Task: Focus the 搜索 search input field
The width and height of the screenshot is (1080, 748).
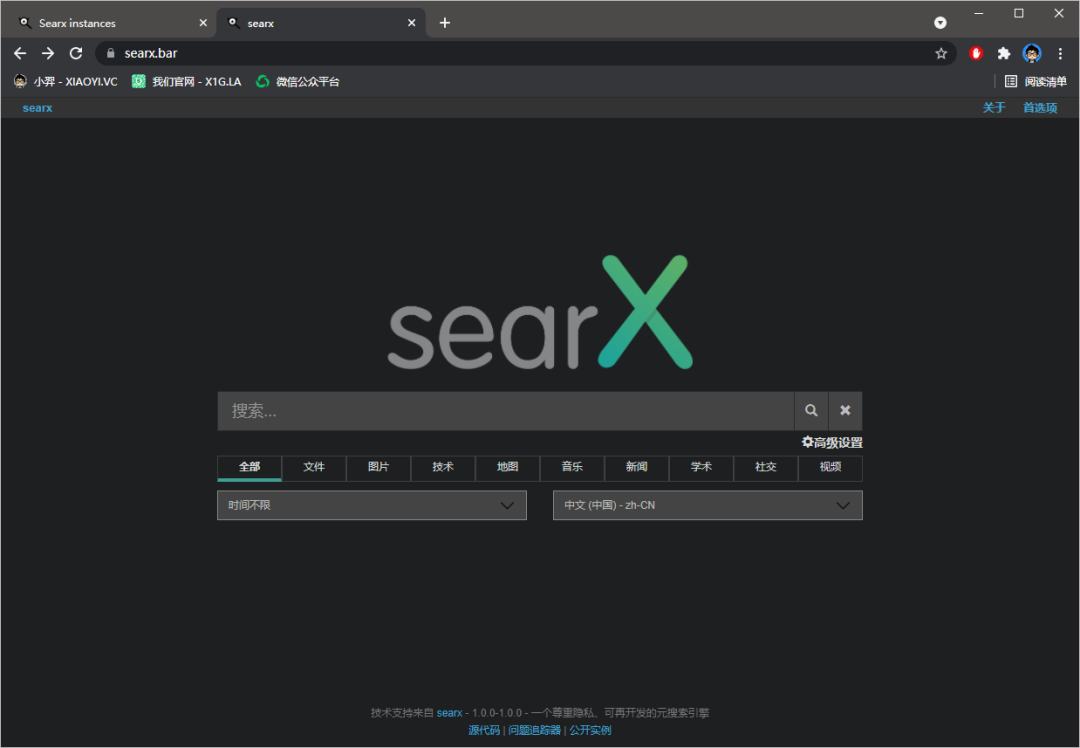Action: coord(505,411)
